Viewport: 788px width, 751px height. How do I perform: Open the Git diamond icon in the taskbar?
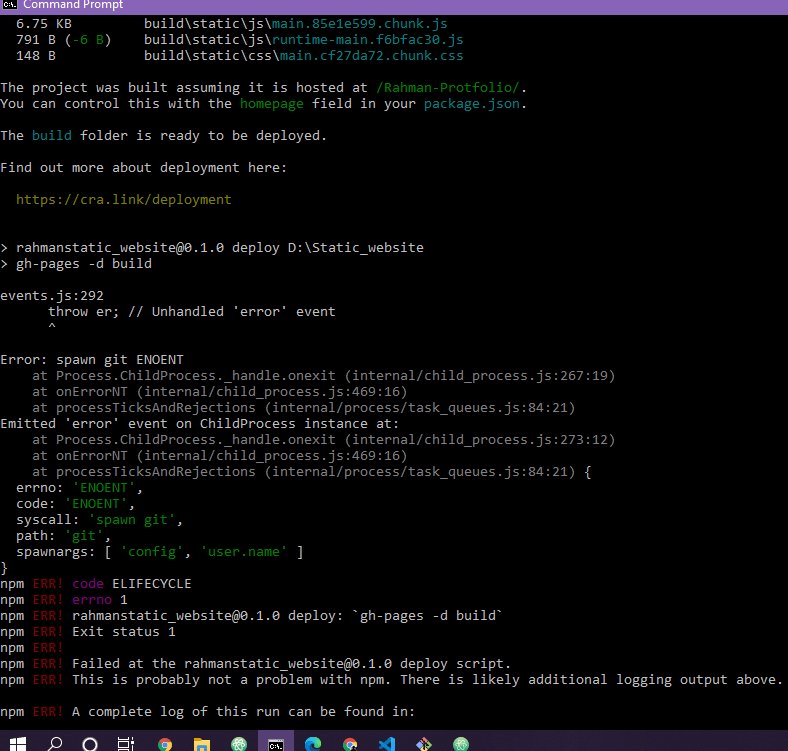click(x=424, y=744)
